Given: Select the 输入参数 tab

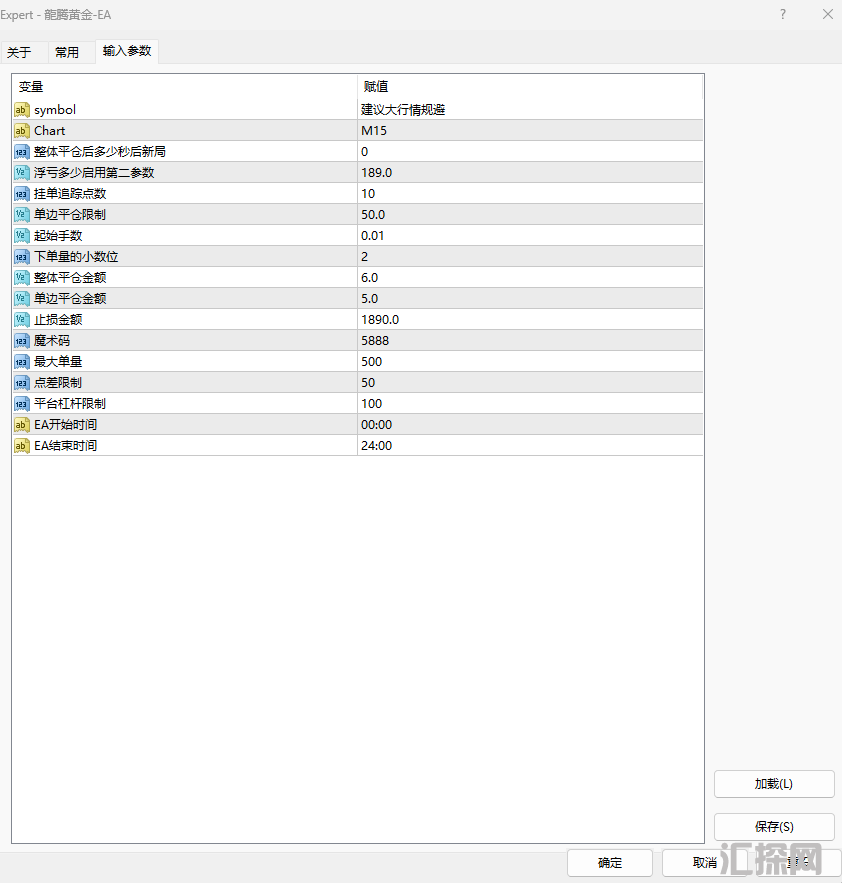Looking at the screenshot, I should [127, 51].
